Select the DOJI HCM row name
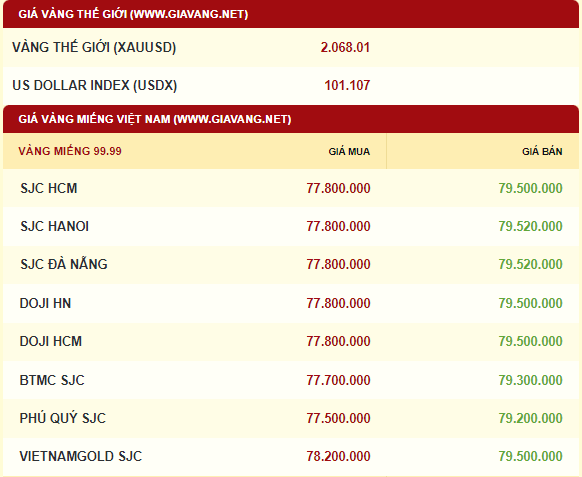 pyautogui.click(x=50, y=342)
